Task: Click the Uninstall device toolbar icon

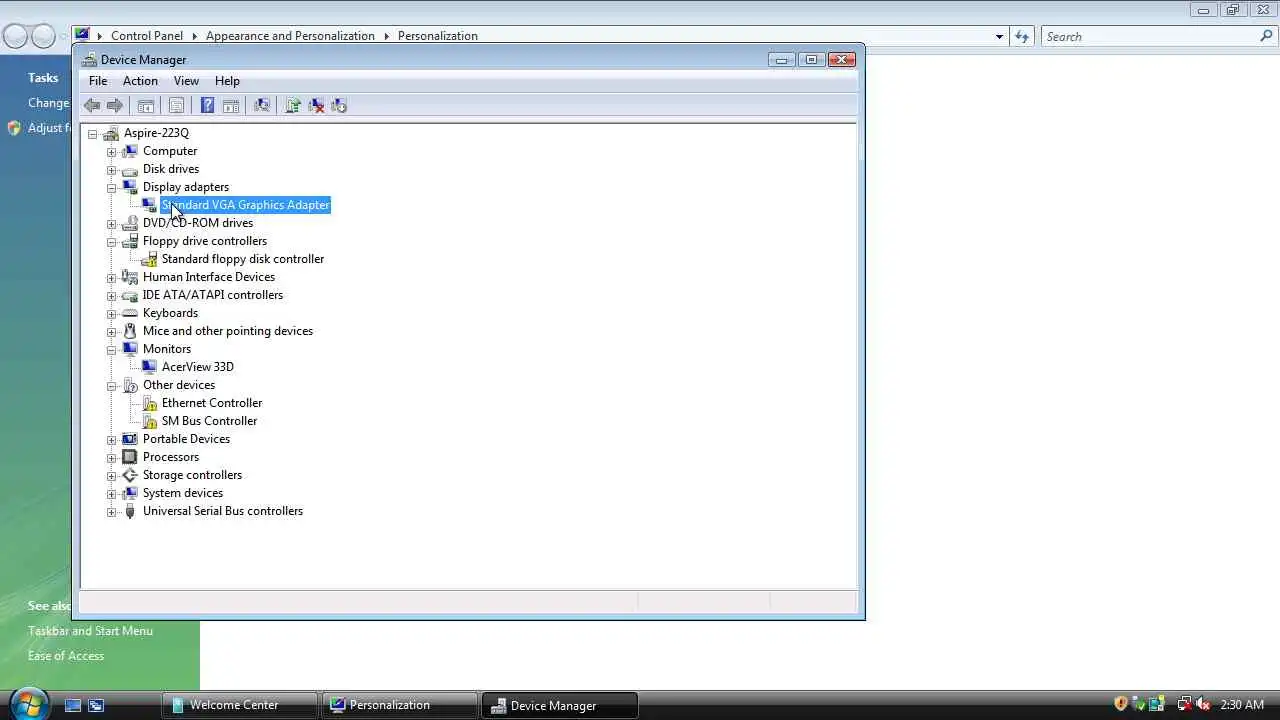Action: [x=316, y=105]
